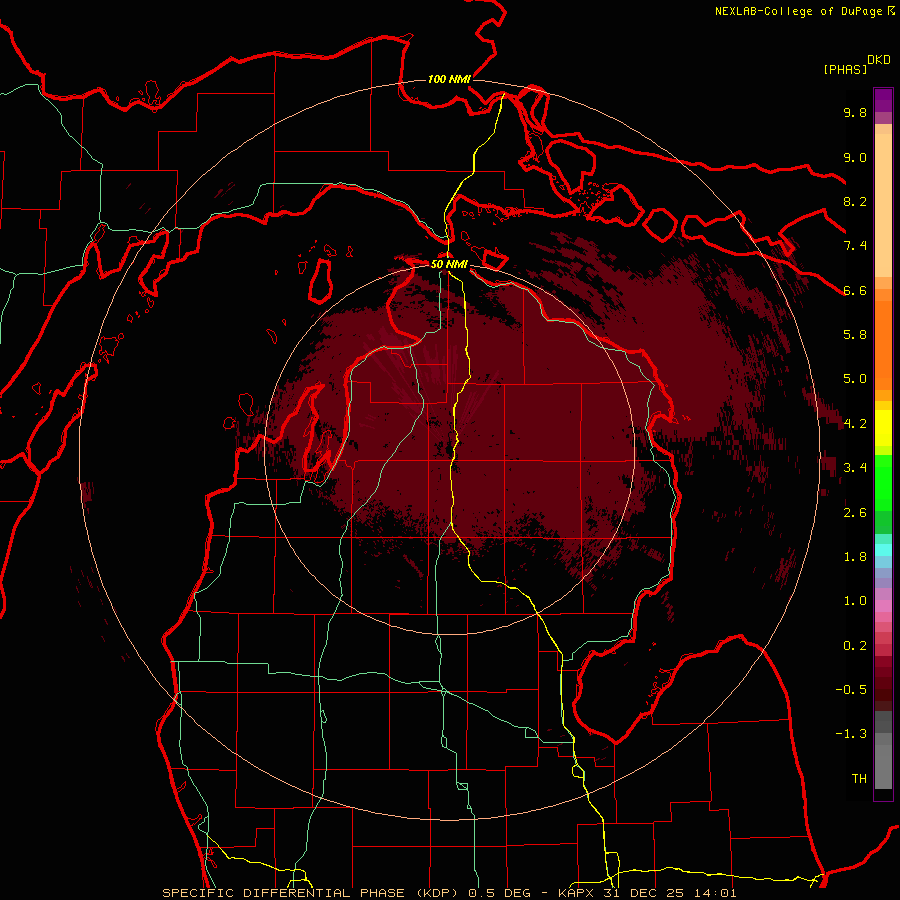Click the 0.2 value on color scale

855,646
